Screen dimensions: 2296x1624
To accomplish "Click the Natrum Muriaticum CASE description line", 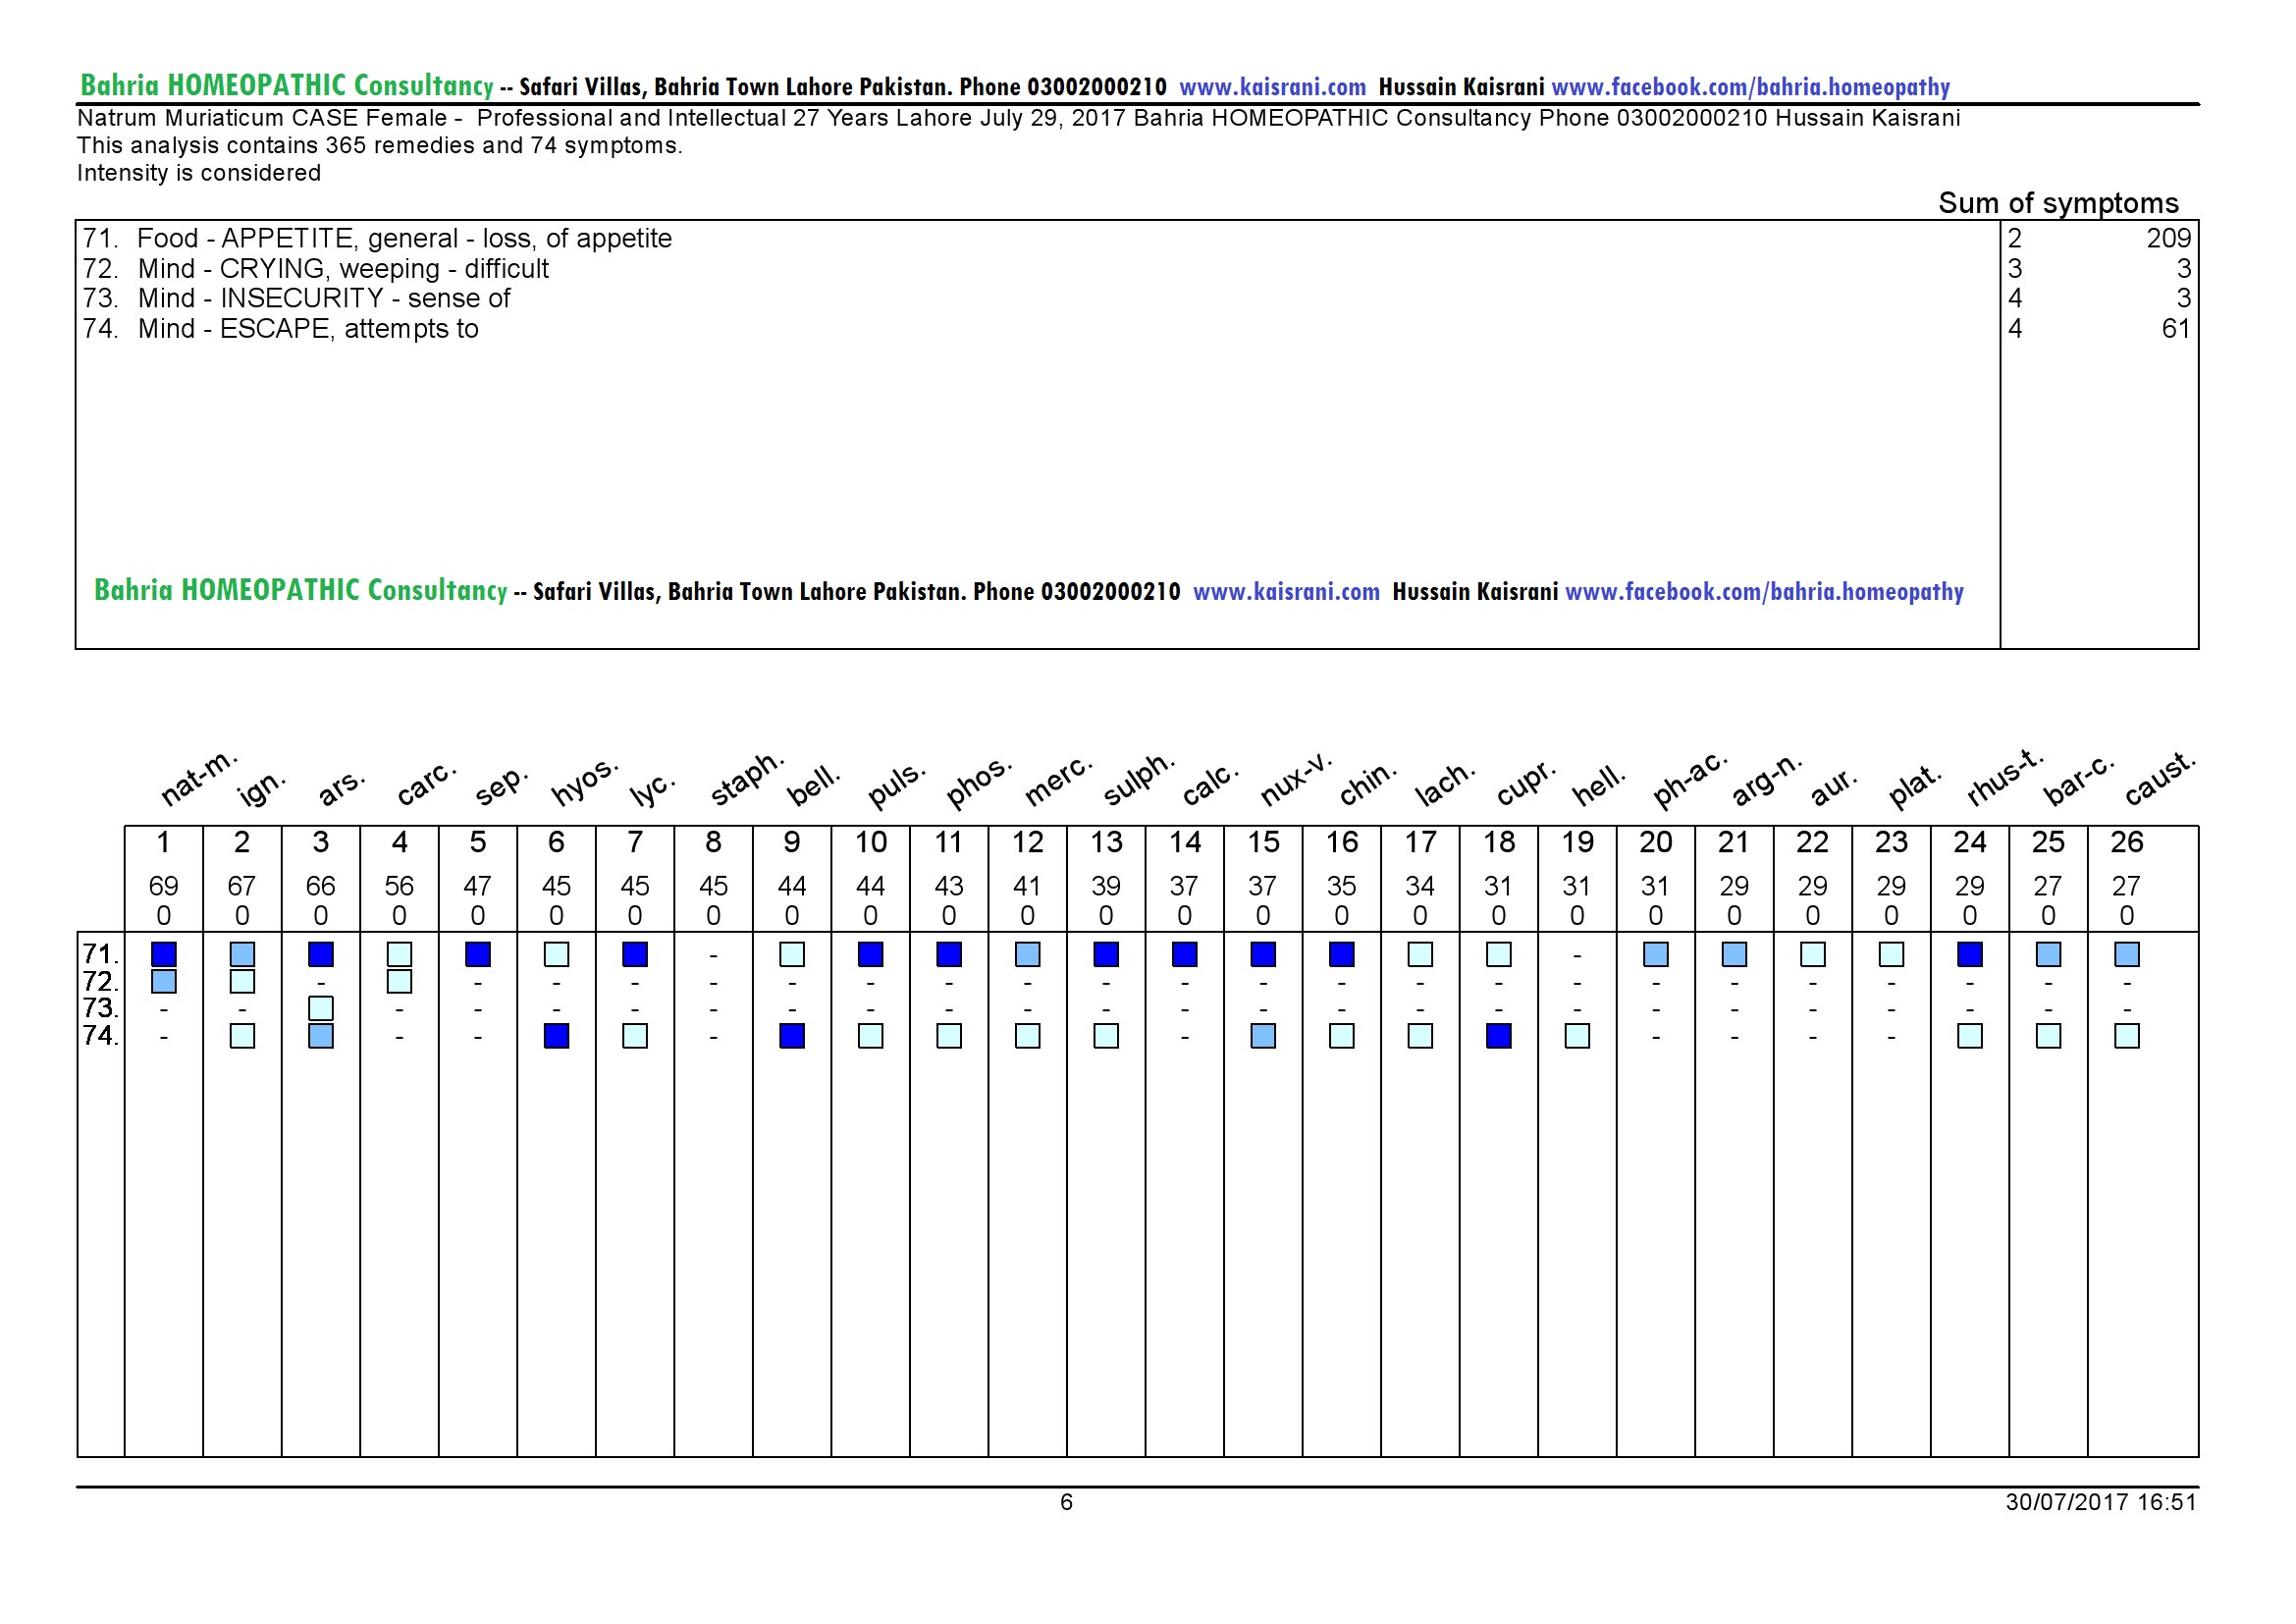I will (1018, 118).
